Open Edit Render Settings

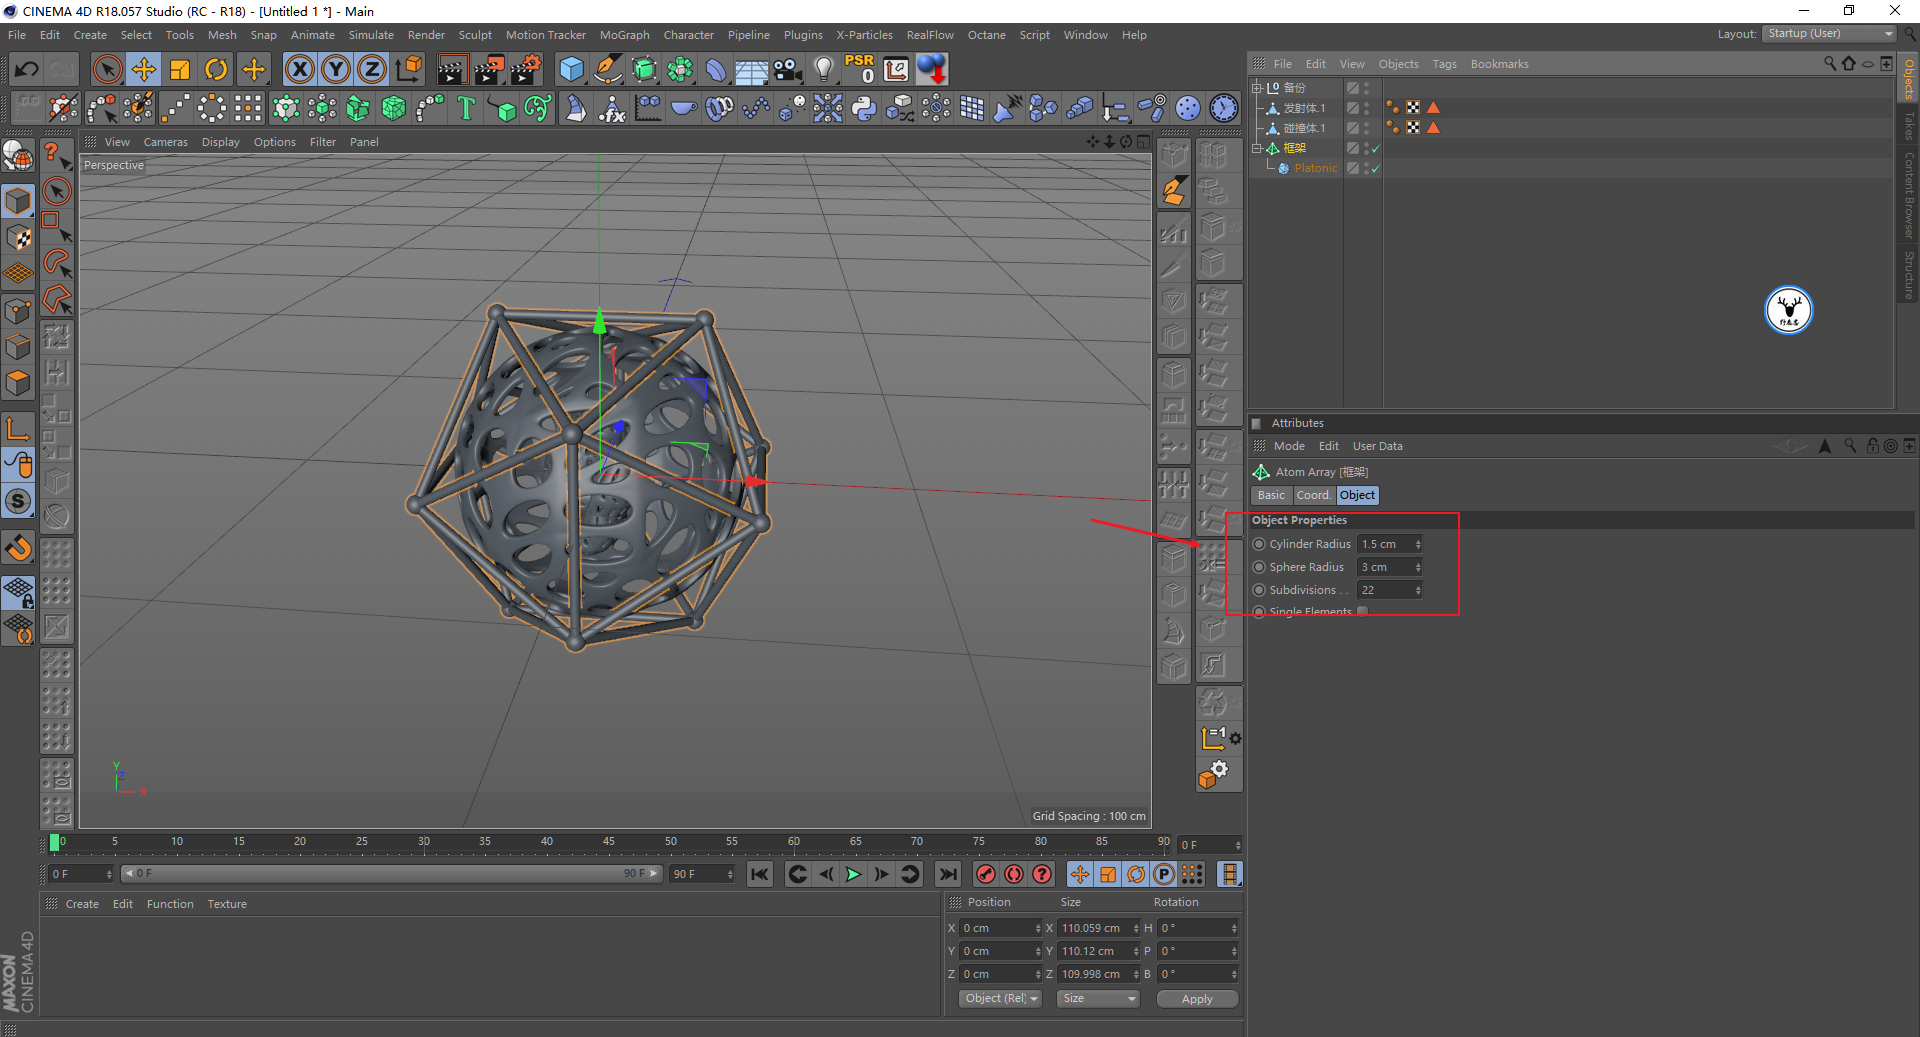[x=526, y=69]
